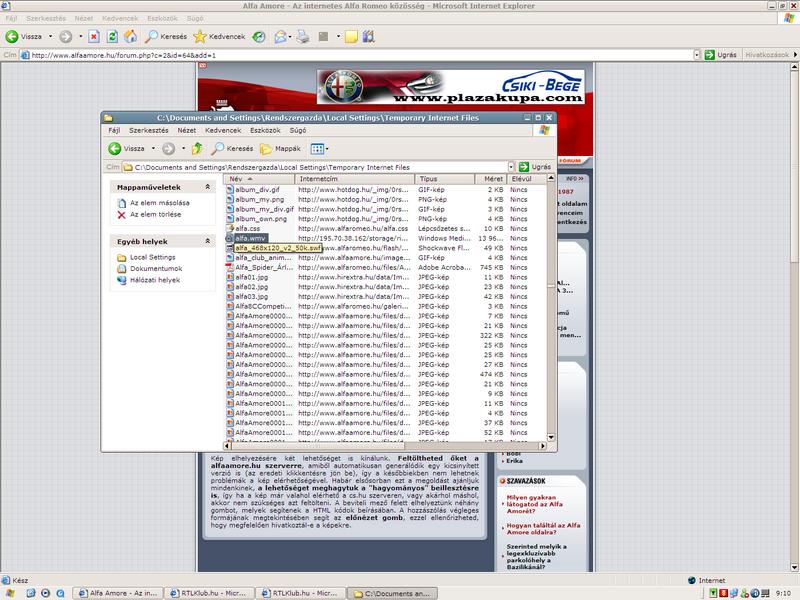Open the Eszközök menu in Internet Explorer
Viewport: 800px width, 600px height.
click(x=162, y=18)
